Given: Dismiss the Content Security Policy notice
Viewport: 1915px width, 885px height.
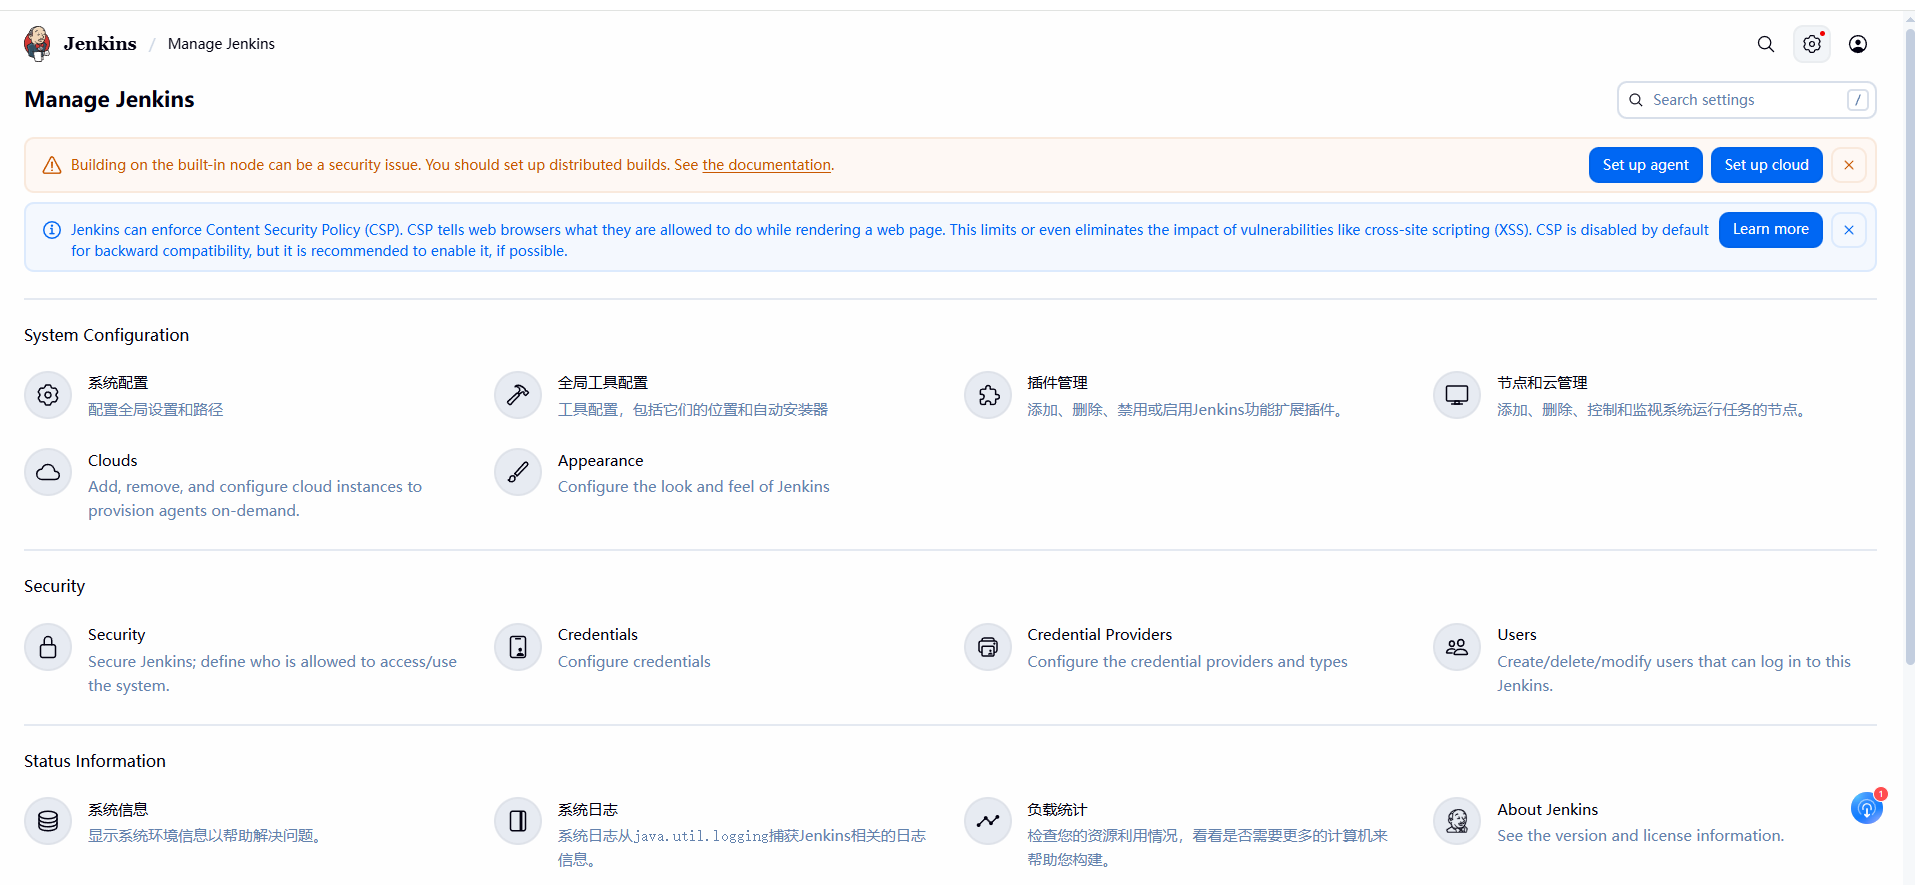Looking at the screenshot, I should [1849, 230].
